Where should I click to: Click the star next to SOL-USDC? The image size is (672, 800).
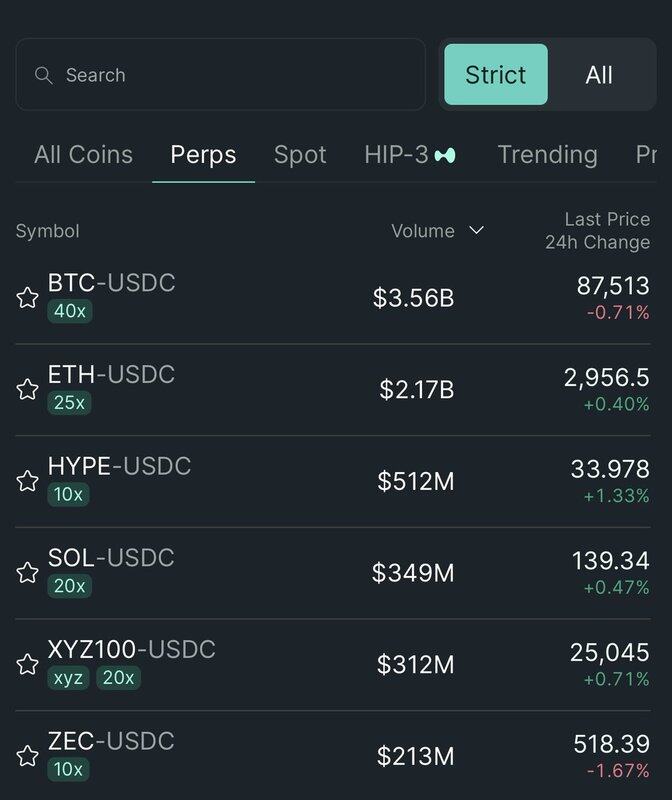tap(27, 573)
